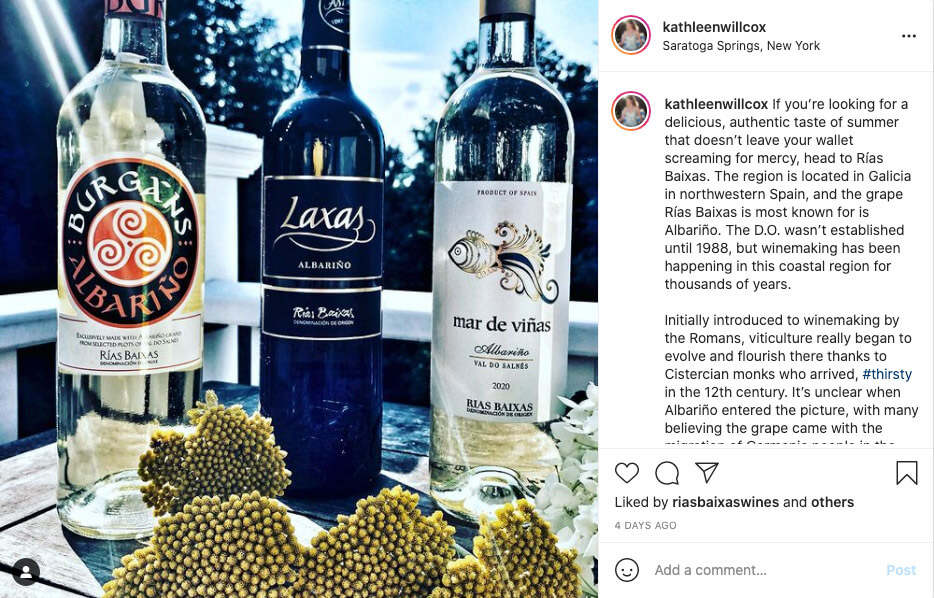Open Saratoga Springs, New York location
Viewport: 934px width, 598px height.
point(741,46)
